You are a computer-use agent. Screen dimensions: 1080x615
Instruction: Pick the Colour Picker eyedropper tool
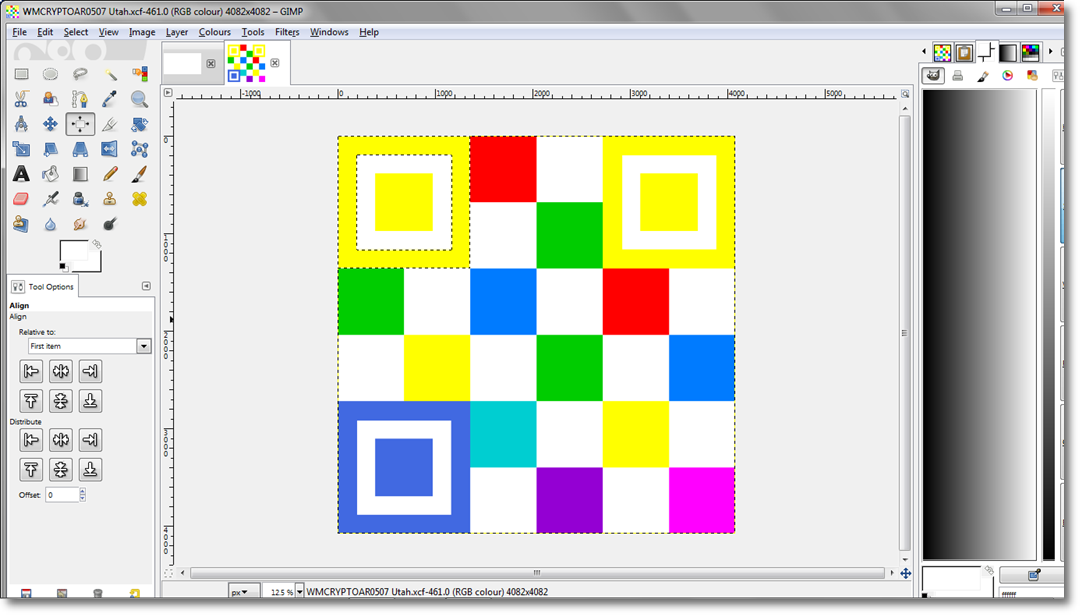point(110,99)
